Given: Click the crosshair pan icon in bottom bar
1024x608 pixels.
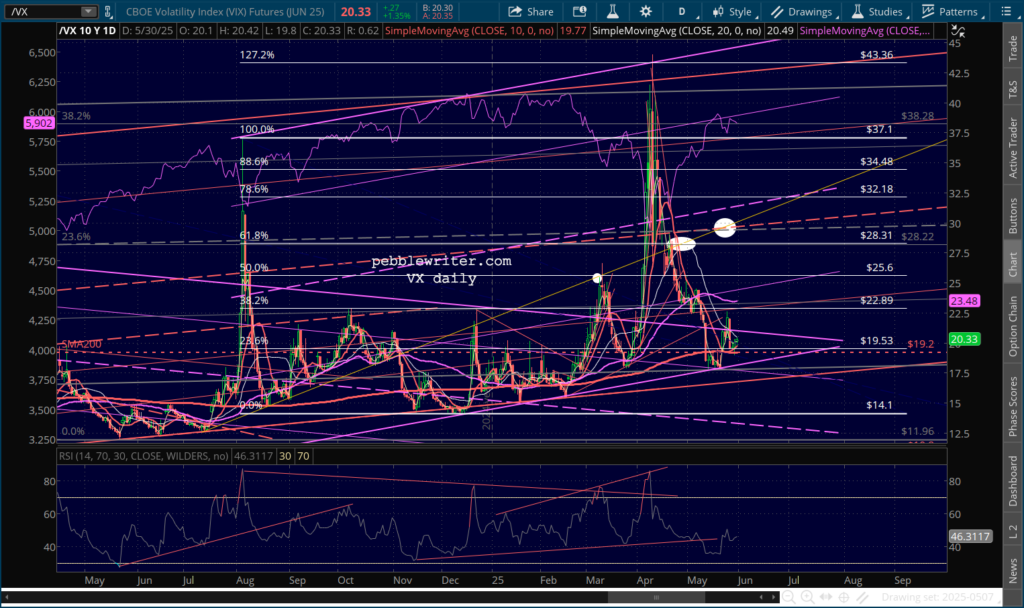Looking at the screenshot, I should tap(844, 597).
